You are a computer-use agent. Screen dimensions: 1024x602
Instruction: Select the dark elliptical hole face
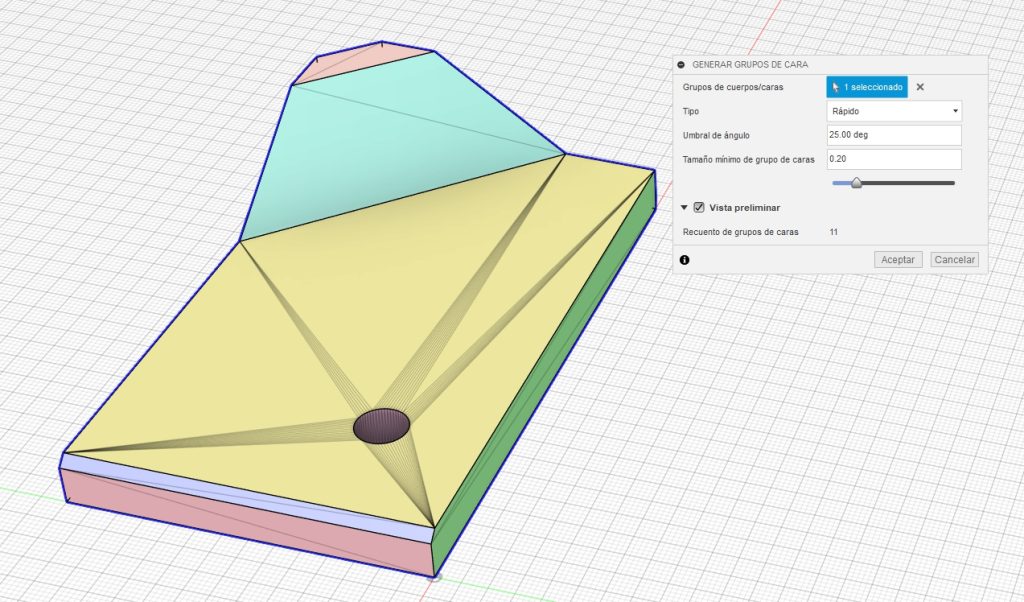click(381, 425)
